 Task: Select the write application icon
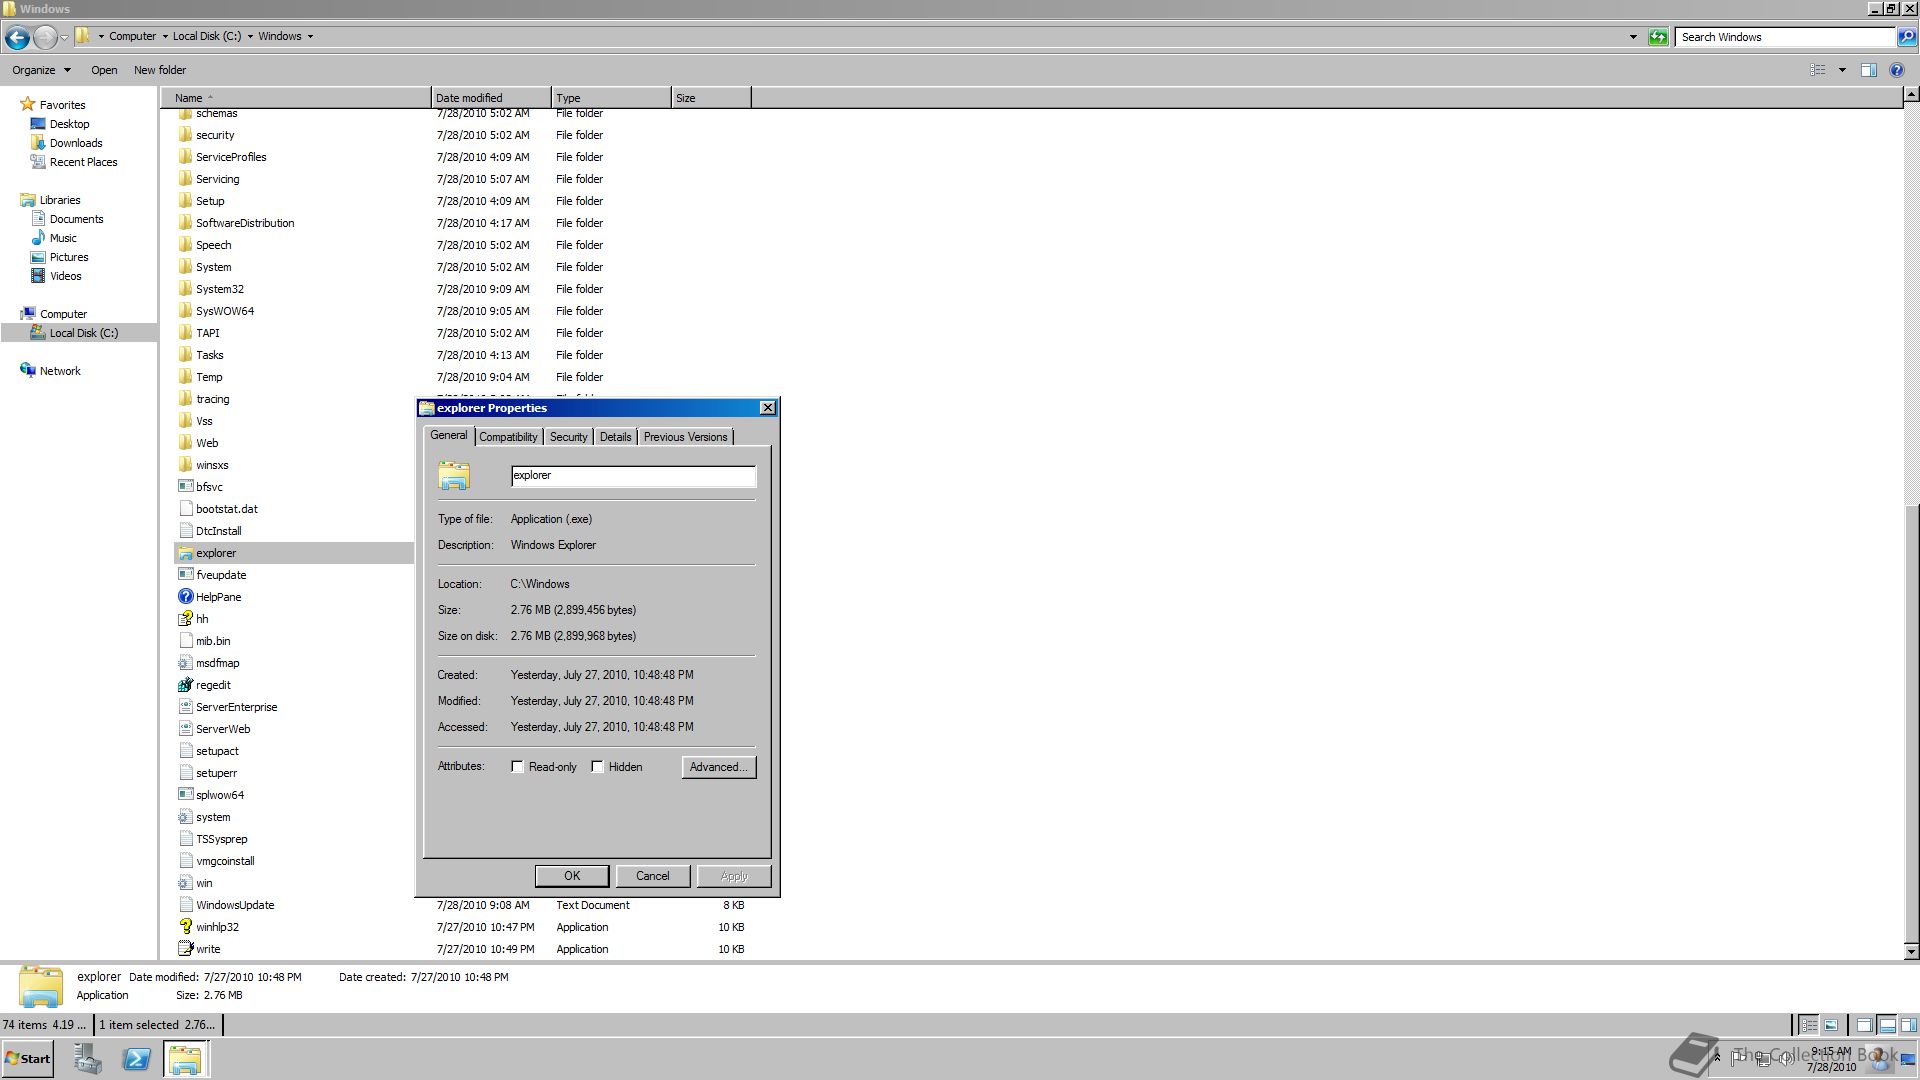pyautogui.click(x=185, y=949)
